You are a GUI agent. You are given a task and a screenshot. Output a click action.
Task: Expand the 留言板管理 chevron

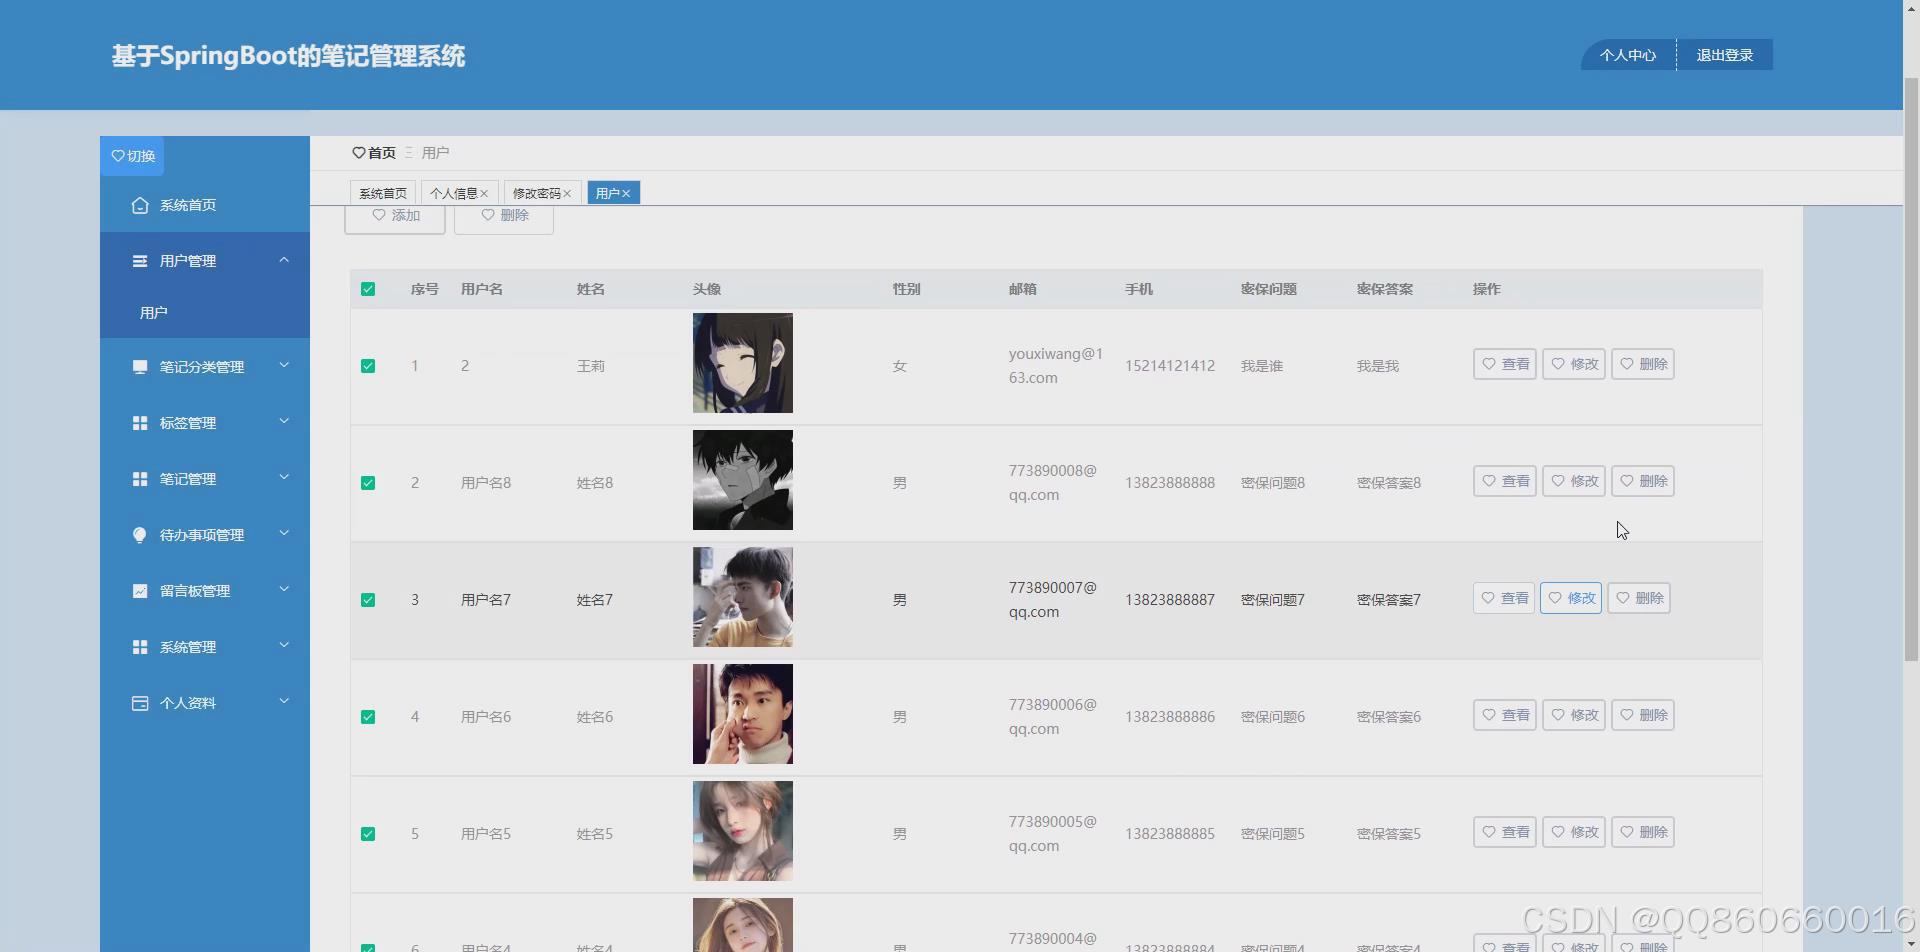[284, 590]
